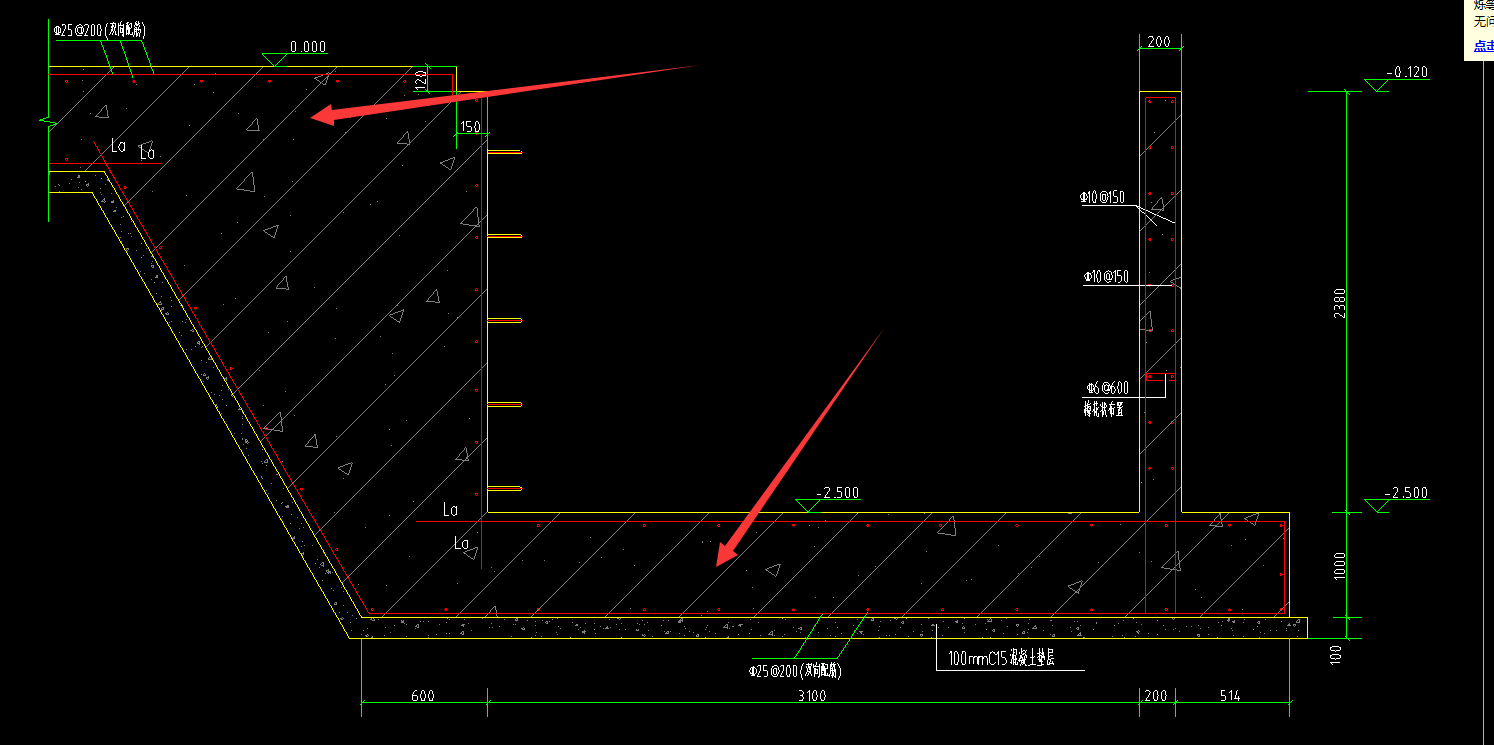Select the Φ6@600 tie bar label
This screenshot has height=745, width=1494.
tap(1107, 387)
